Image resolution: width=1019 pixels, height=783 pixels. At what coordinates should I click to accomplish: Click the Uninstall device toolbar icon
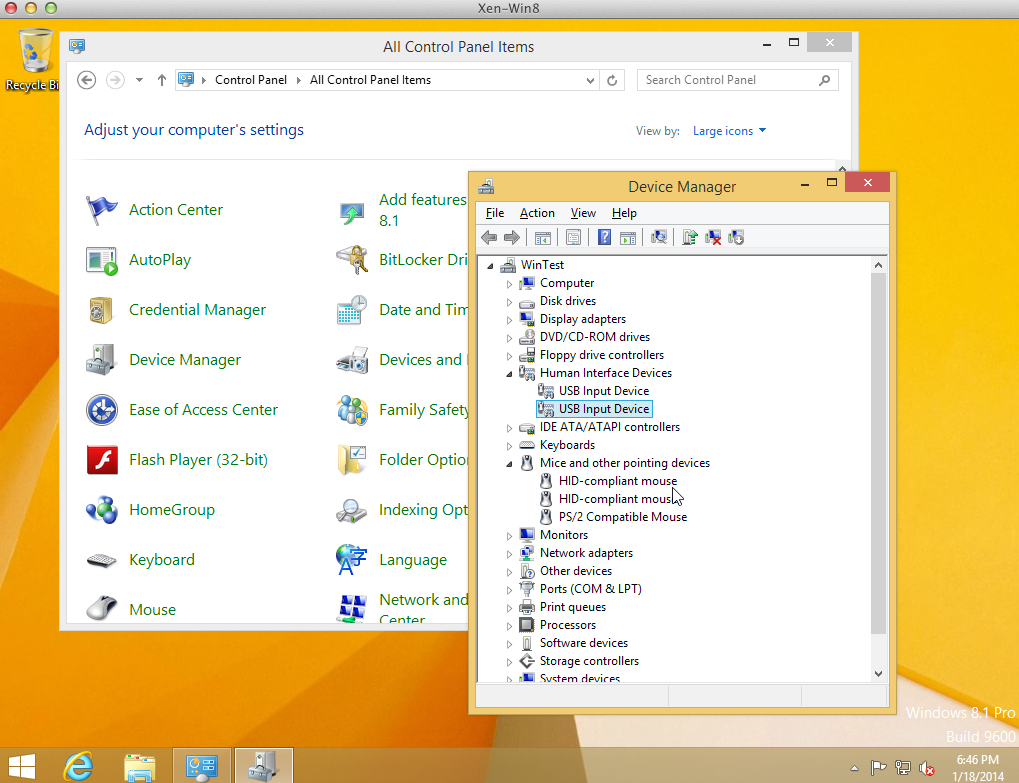(713, 237)
